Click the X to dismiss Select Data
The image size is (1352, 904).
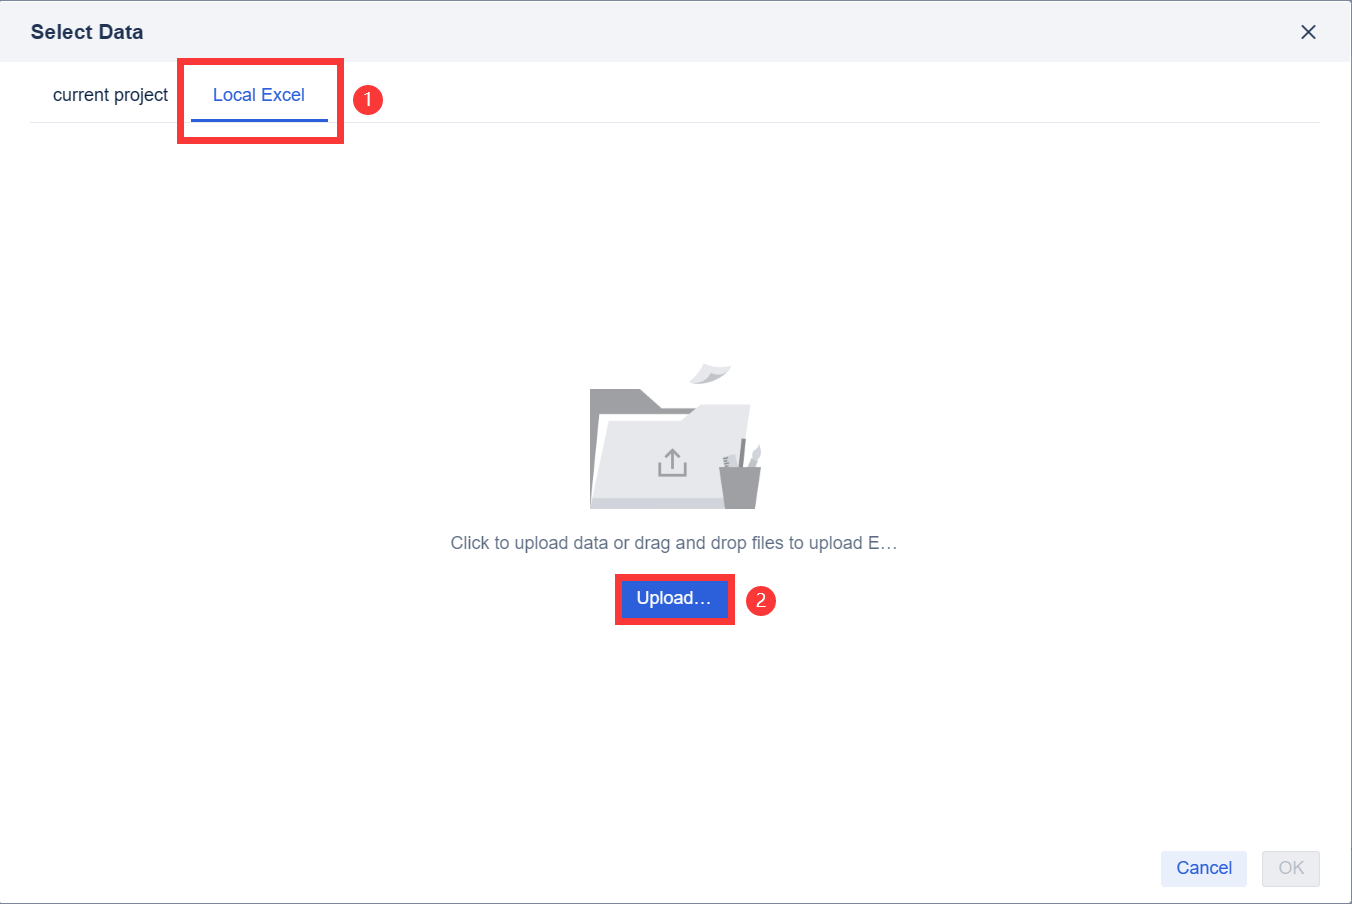pos(1308,31)
